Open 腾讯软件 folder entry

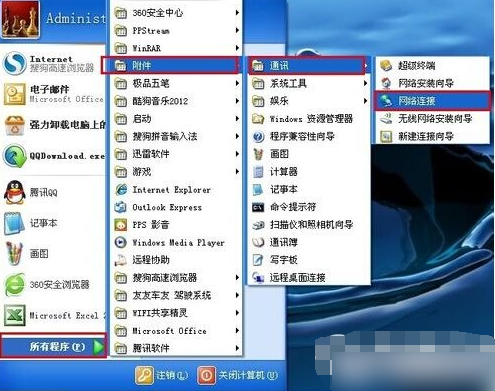[x=176, y=348]
